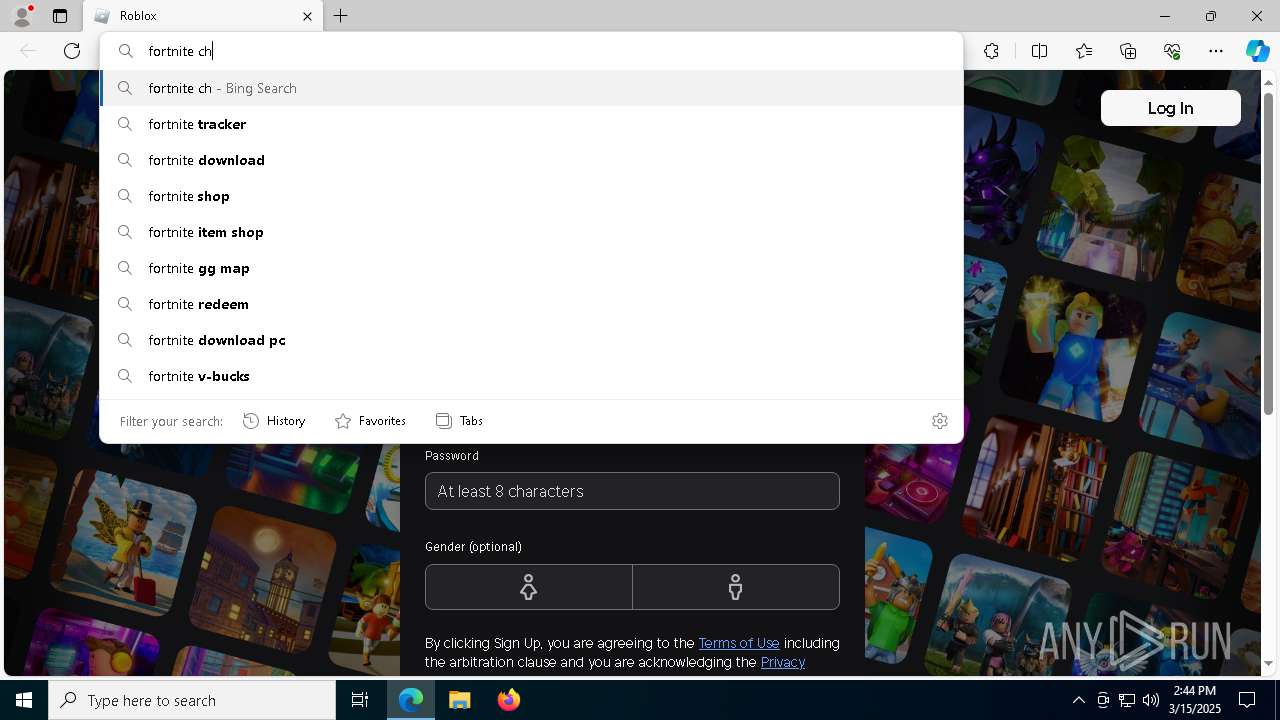
Task: Open the Copilot icon
Action: pos(1257,51)
